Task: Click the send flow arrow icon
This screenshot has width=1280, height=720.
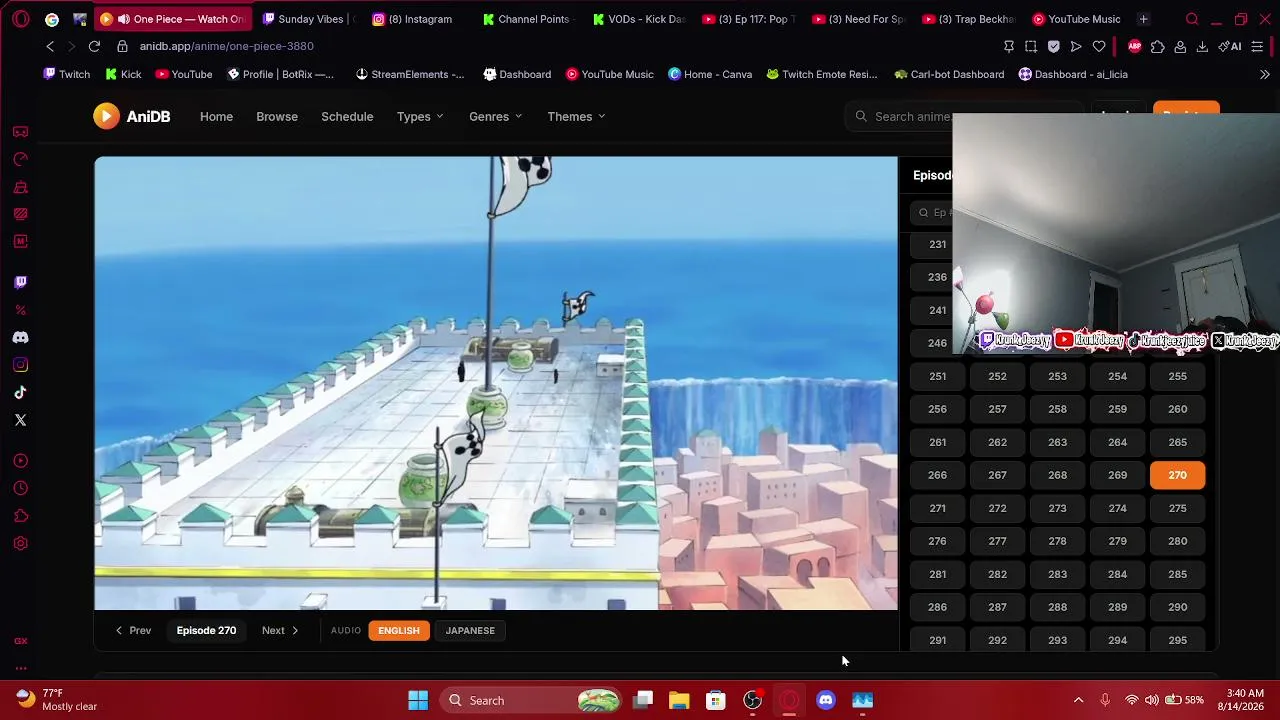Action: 1076,46
